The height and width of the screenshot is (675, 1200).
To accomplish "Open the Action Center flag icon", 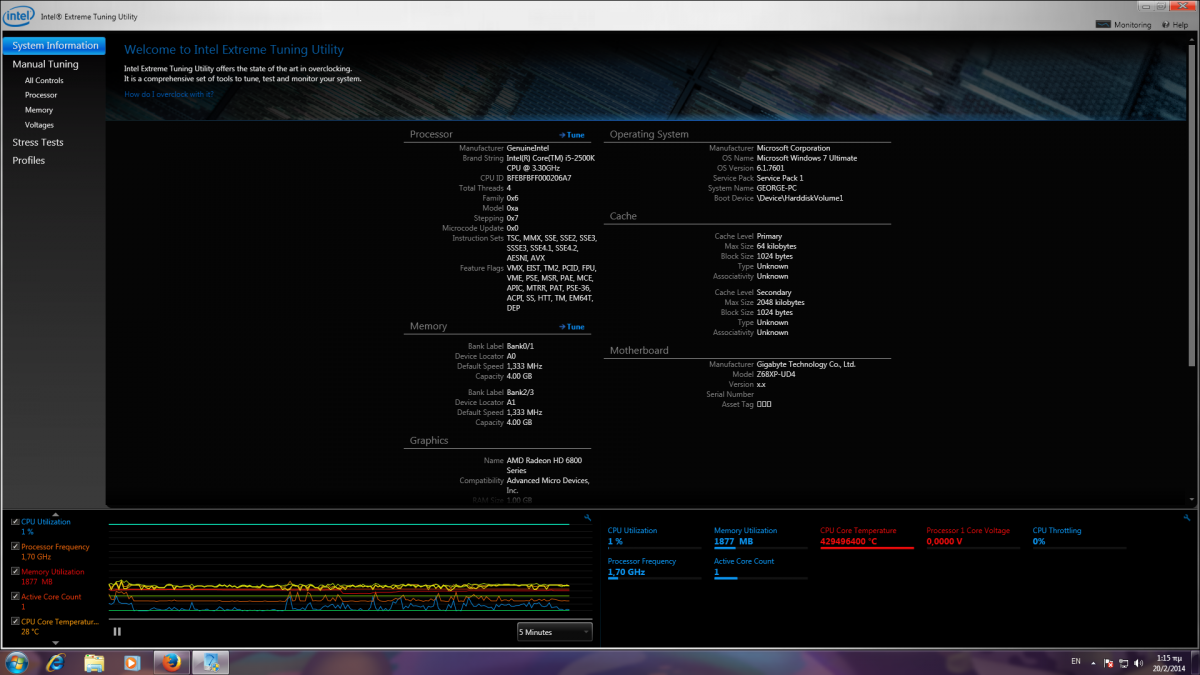I will [1109, 662].
